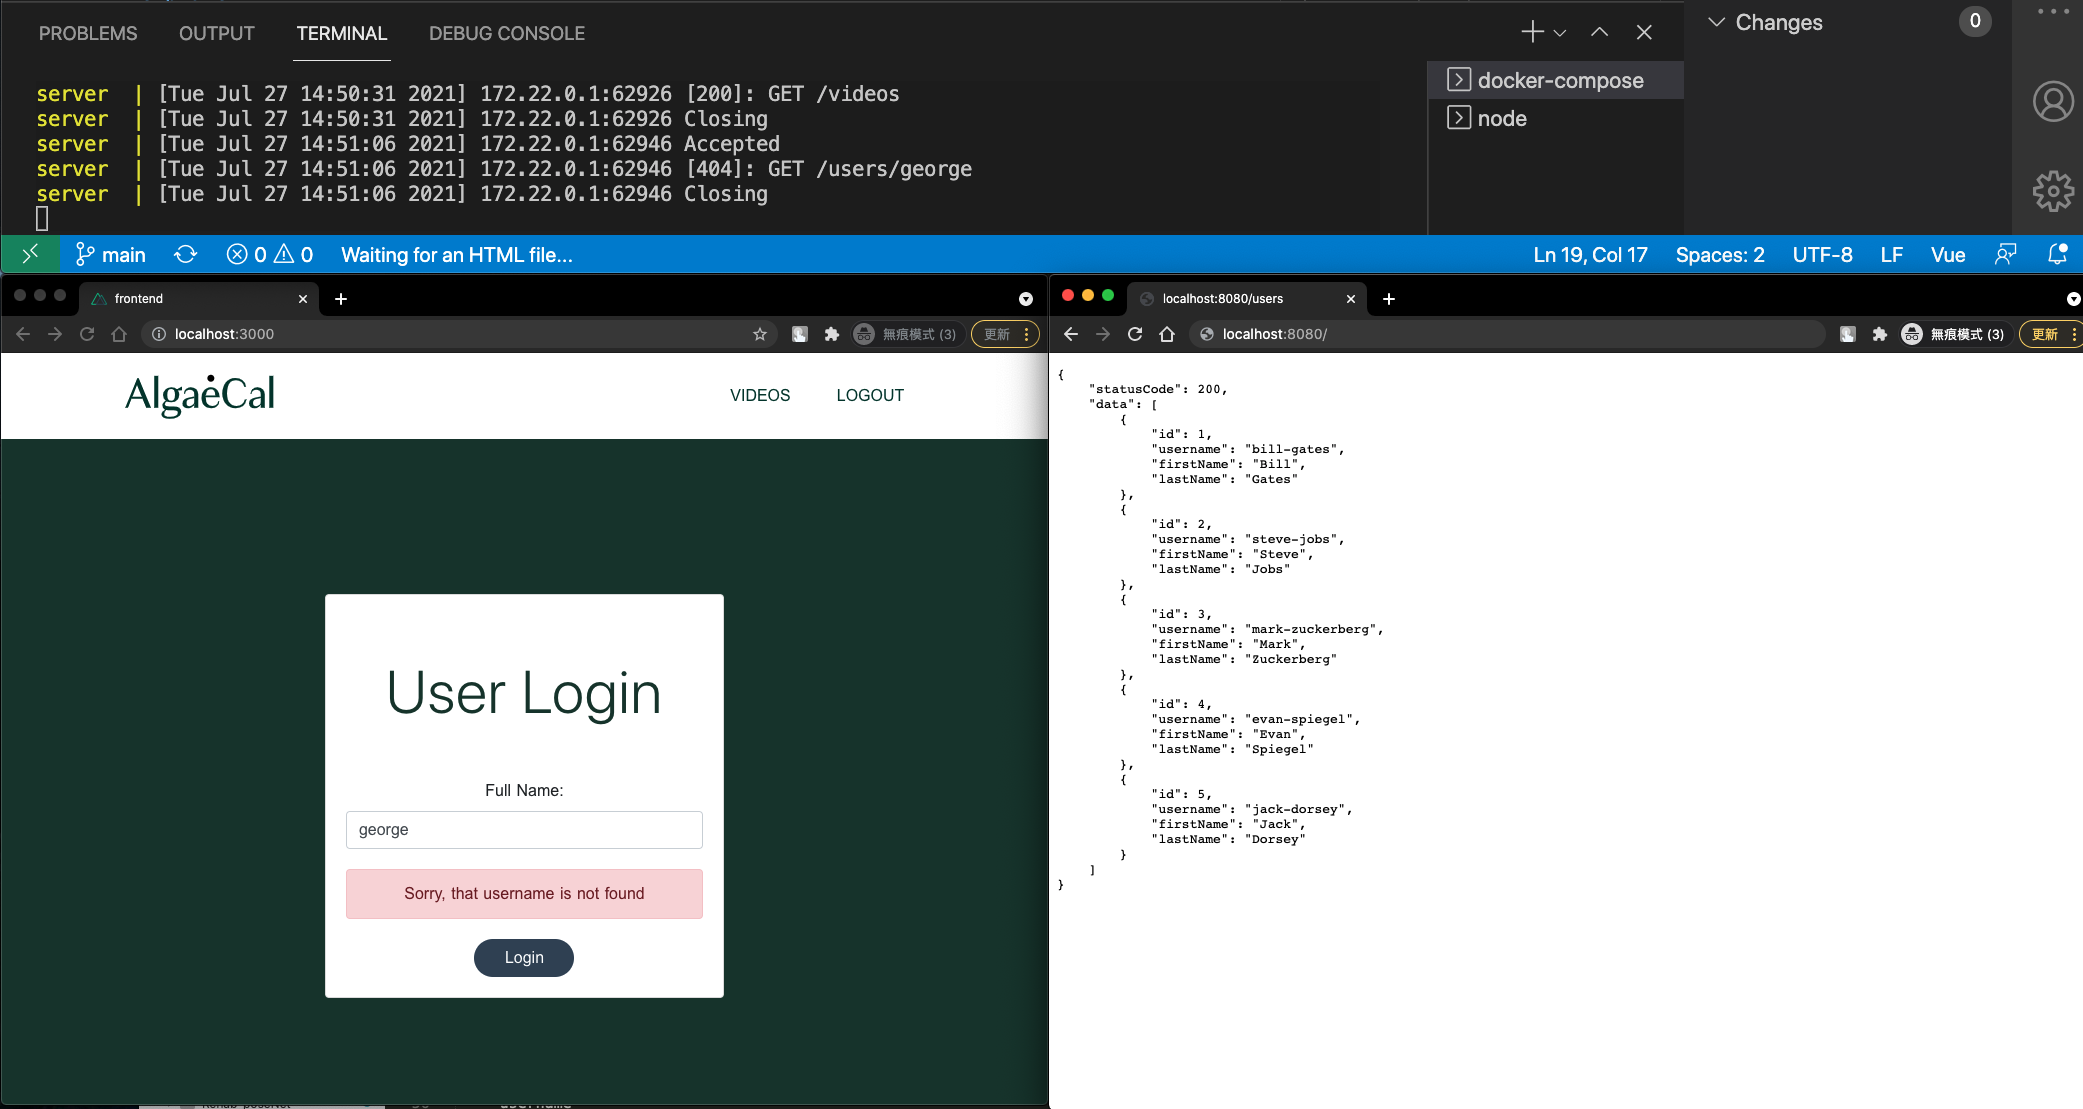Viewport: 2083px width, 1109px height.
Task: Open the extensions puzzle icon in localhost:3000 window
Action: point(832,334)
